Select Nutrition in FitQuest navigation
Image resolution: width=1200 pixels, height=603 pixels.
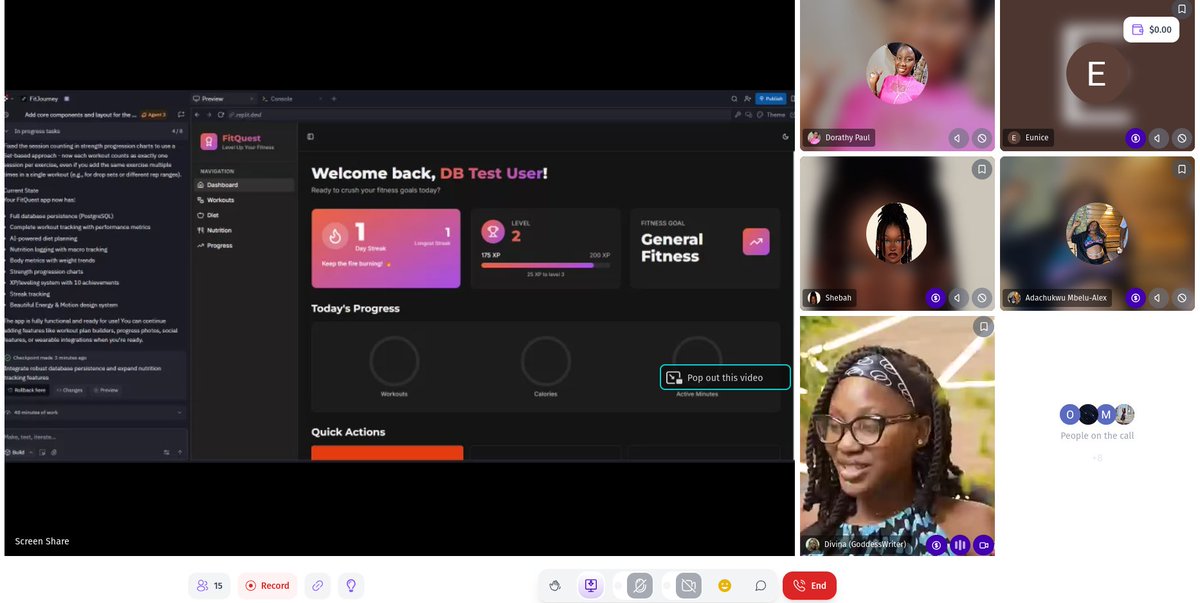click(x=245, y=230)
